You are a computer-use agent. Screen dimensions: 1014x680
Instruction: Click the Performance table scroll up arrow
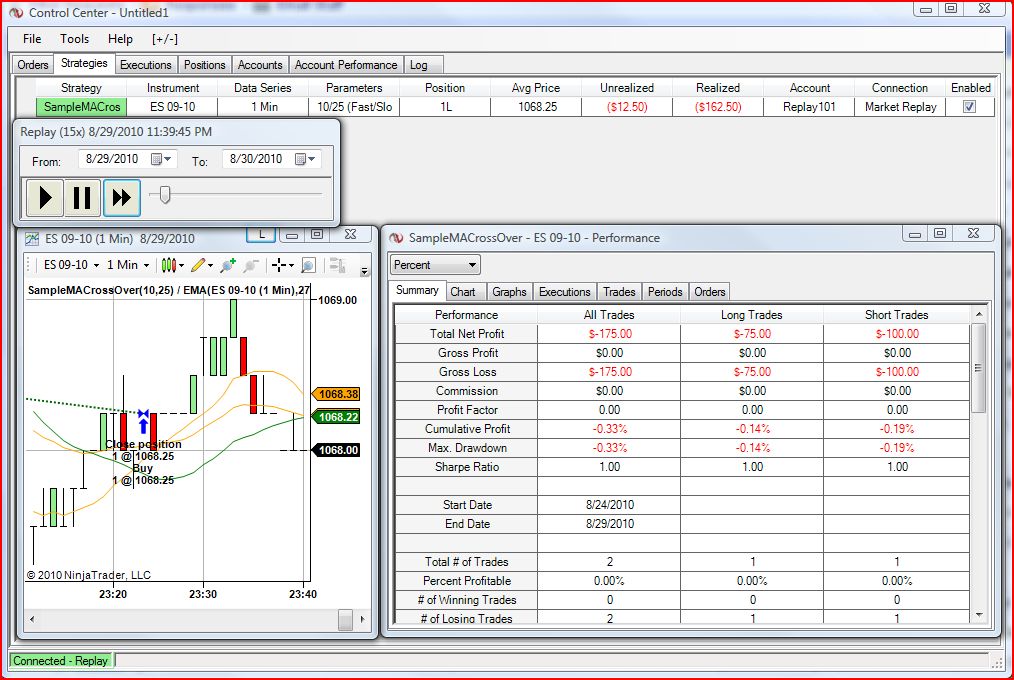point(978,314)
